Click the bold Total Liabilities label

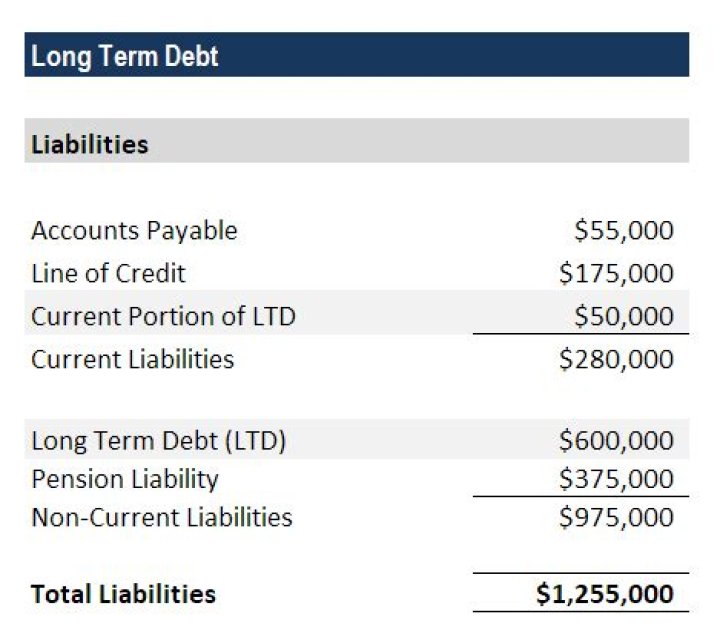123,594
